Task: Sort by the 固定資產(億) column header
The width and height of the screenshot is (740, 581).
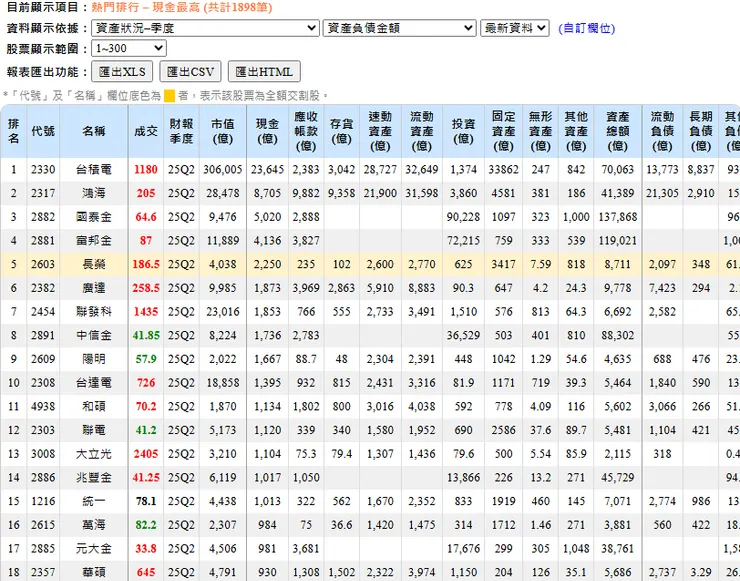Action: coord(504,131)
